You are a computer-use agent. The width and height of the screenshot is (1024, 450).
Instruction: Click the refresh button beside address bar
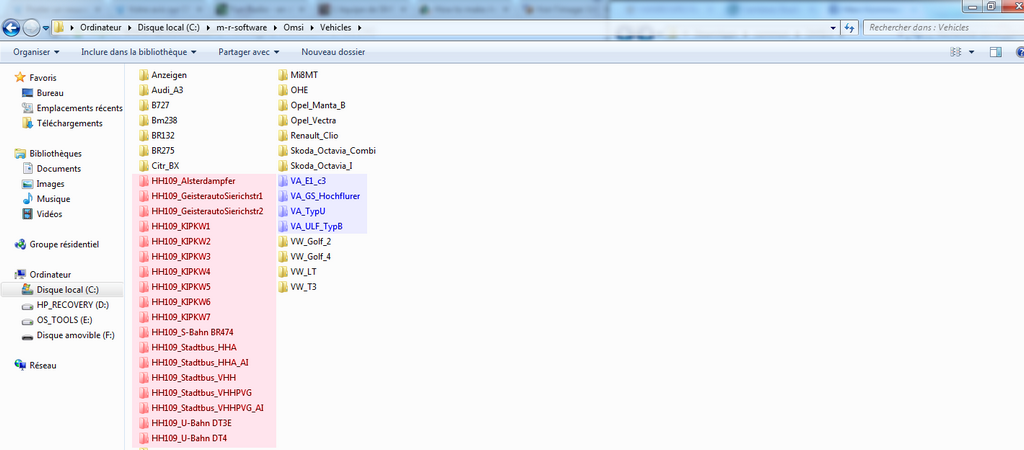849,27
